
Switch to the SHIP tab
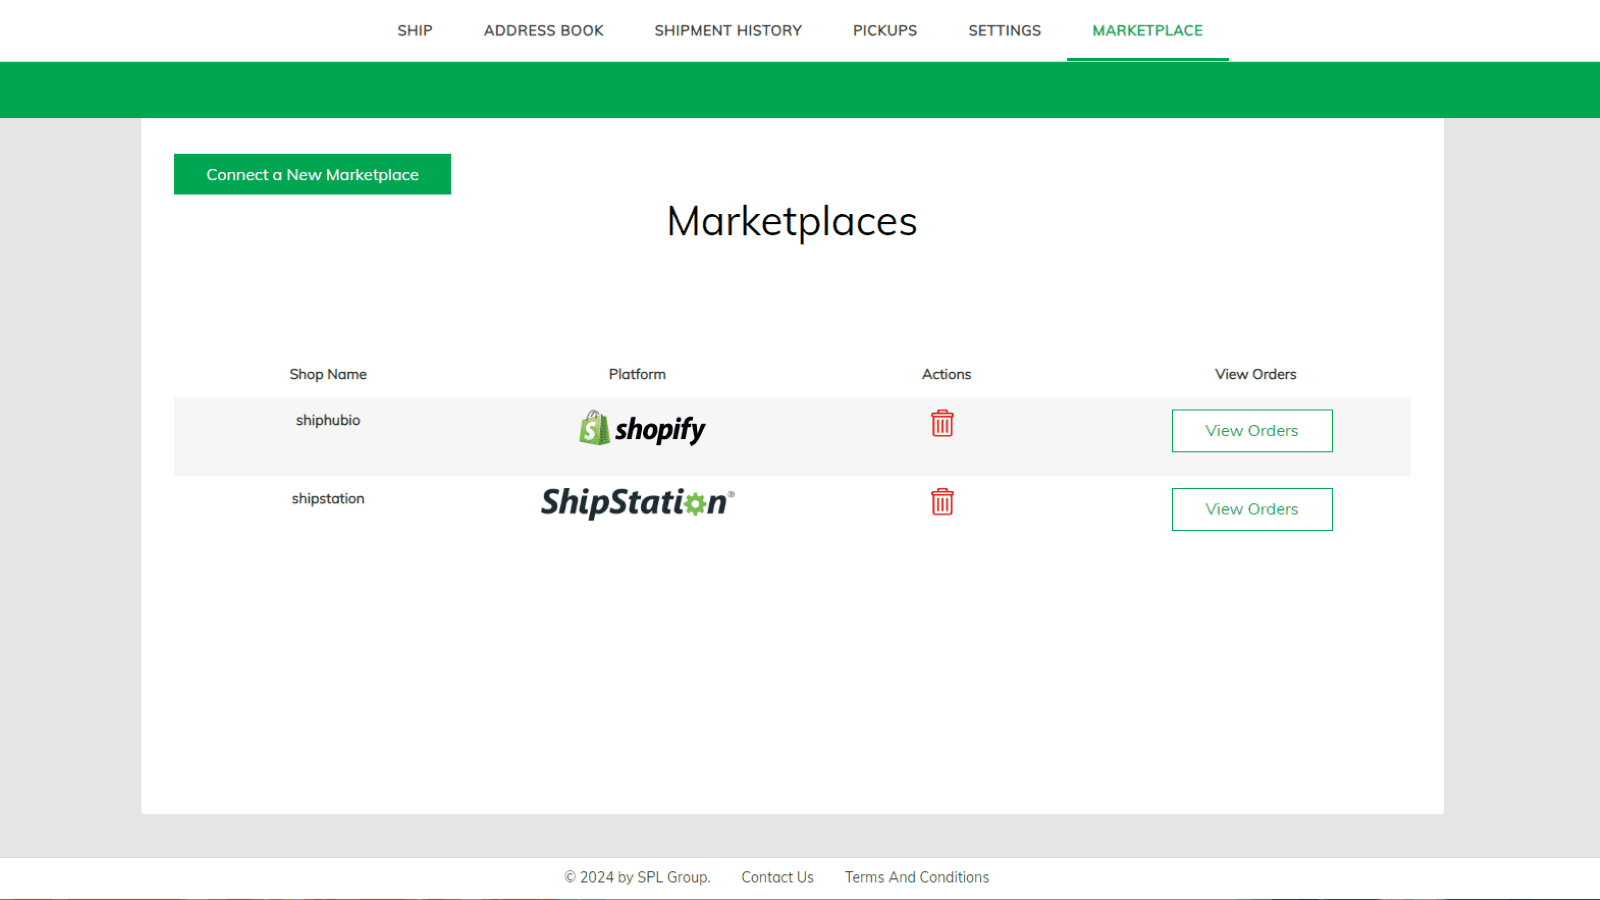click(414, 30)
